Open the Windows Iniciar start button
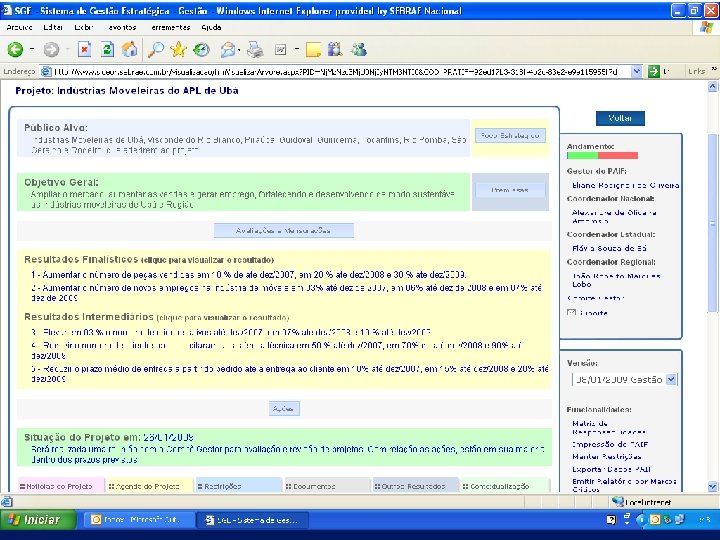This screenshot has height=540, width=720. 38,519
